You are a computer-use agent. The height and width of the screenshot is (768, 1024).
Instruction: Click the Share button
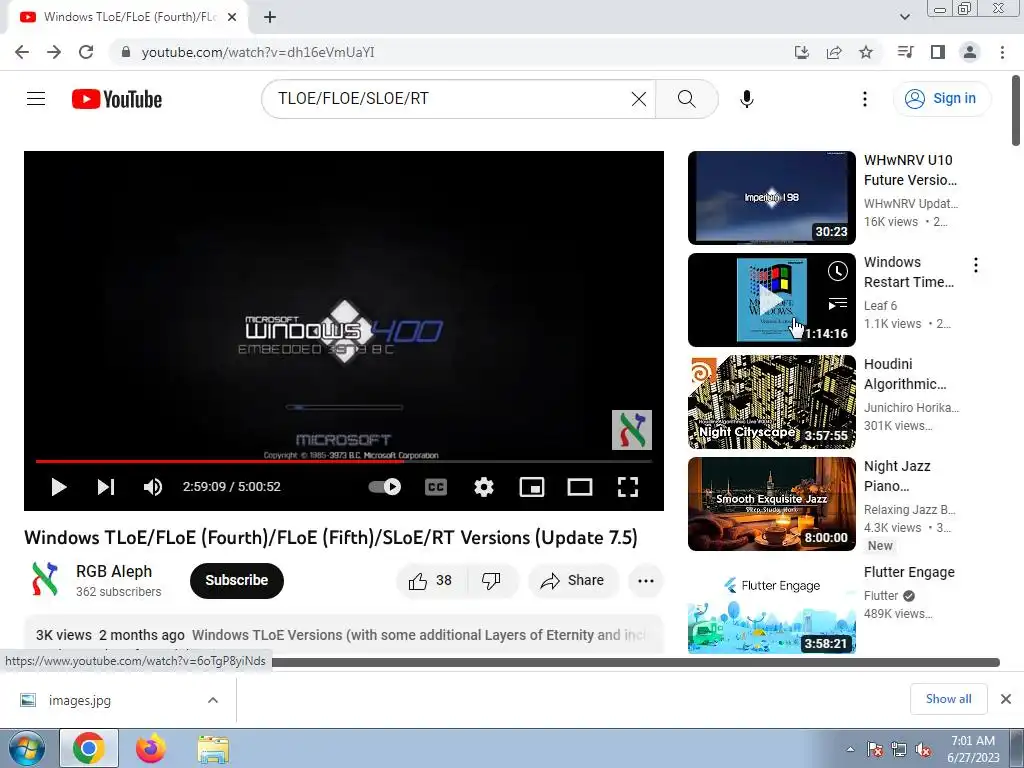click(573, 581)
